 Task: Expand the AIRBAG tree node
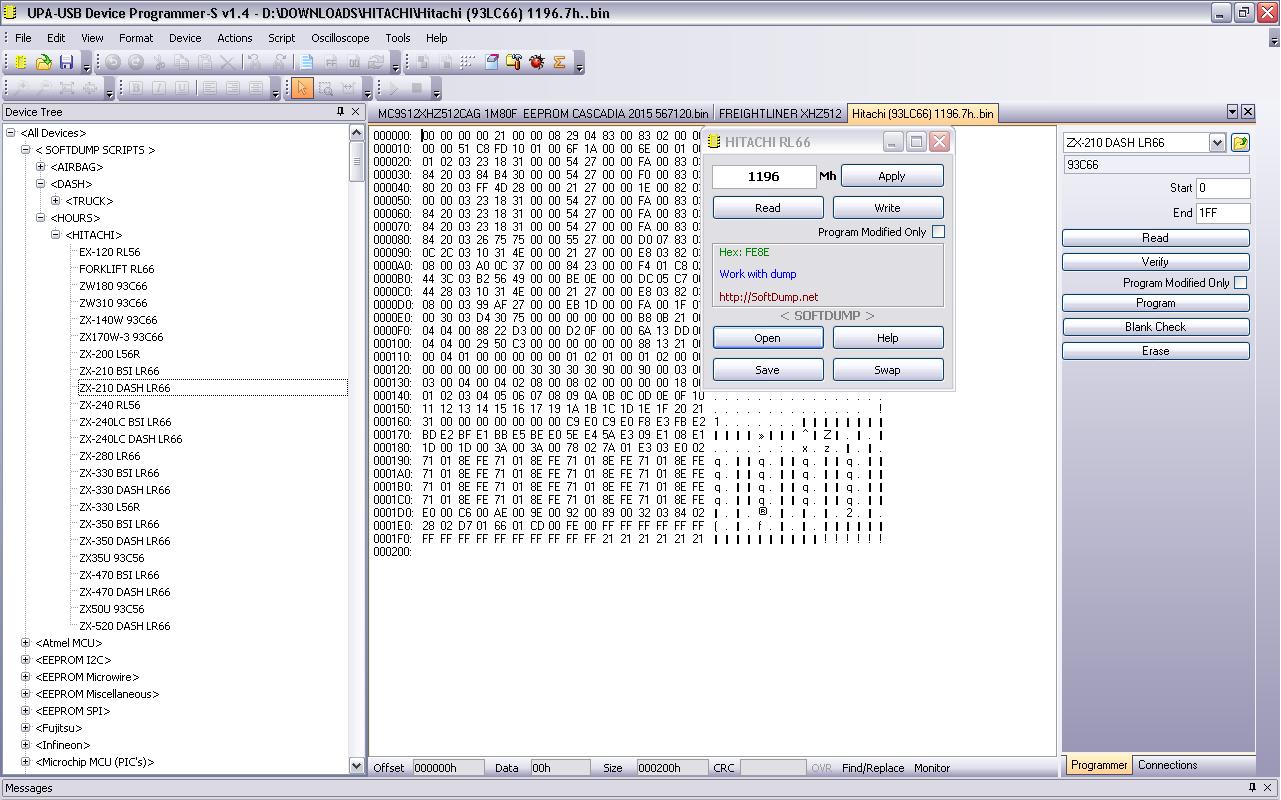40,167
